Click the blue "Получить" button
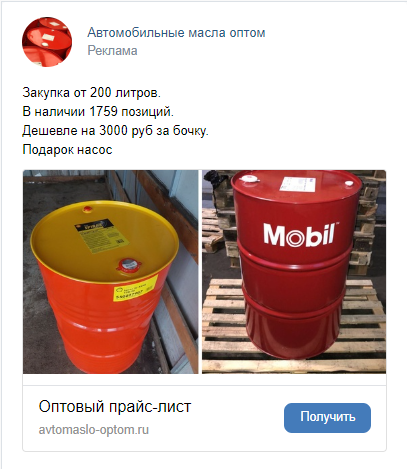Screen dimensions: 407x469 pyautogui.click(x=327, y=418)
